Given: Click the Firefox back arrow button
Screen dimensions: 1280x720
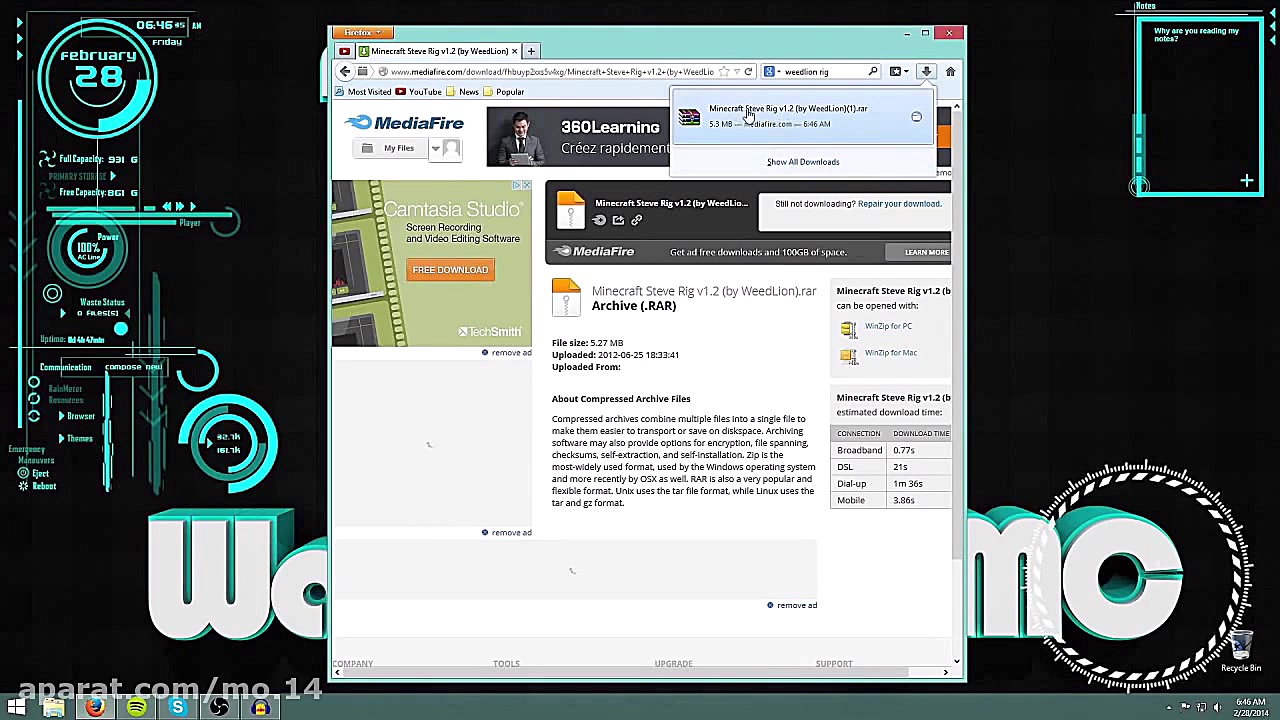Looking at the screenshot, I should tap(345, 72).
